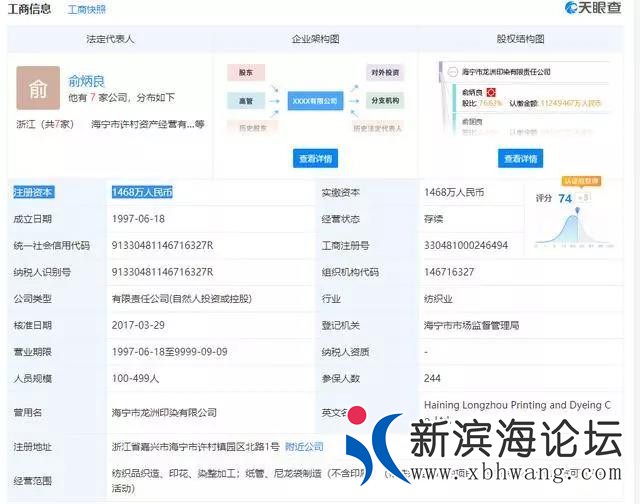Open legal representative 俞炳良 profile link

87,81
